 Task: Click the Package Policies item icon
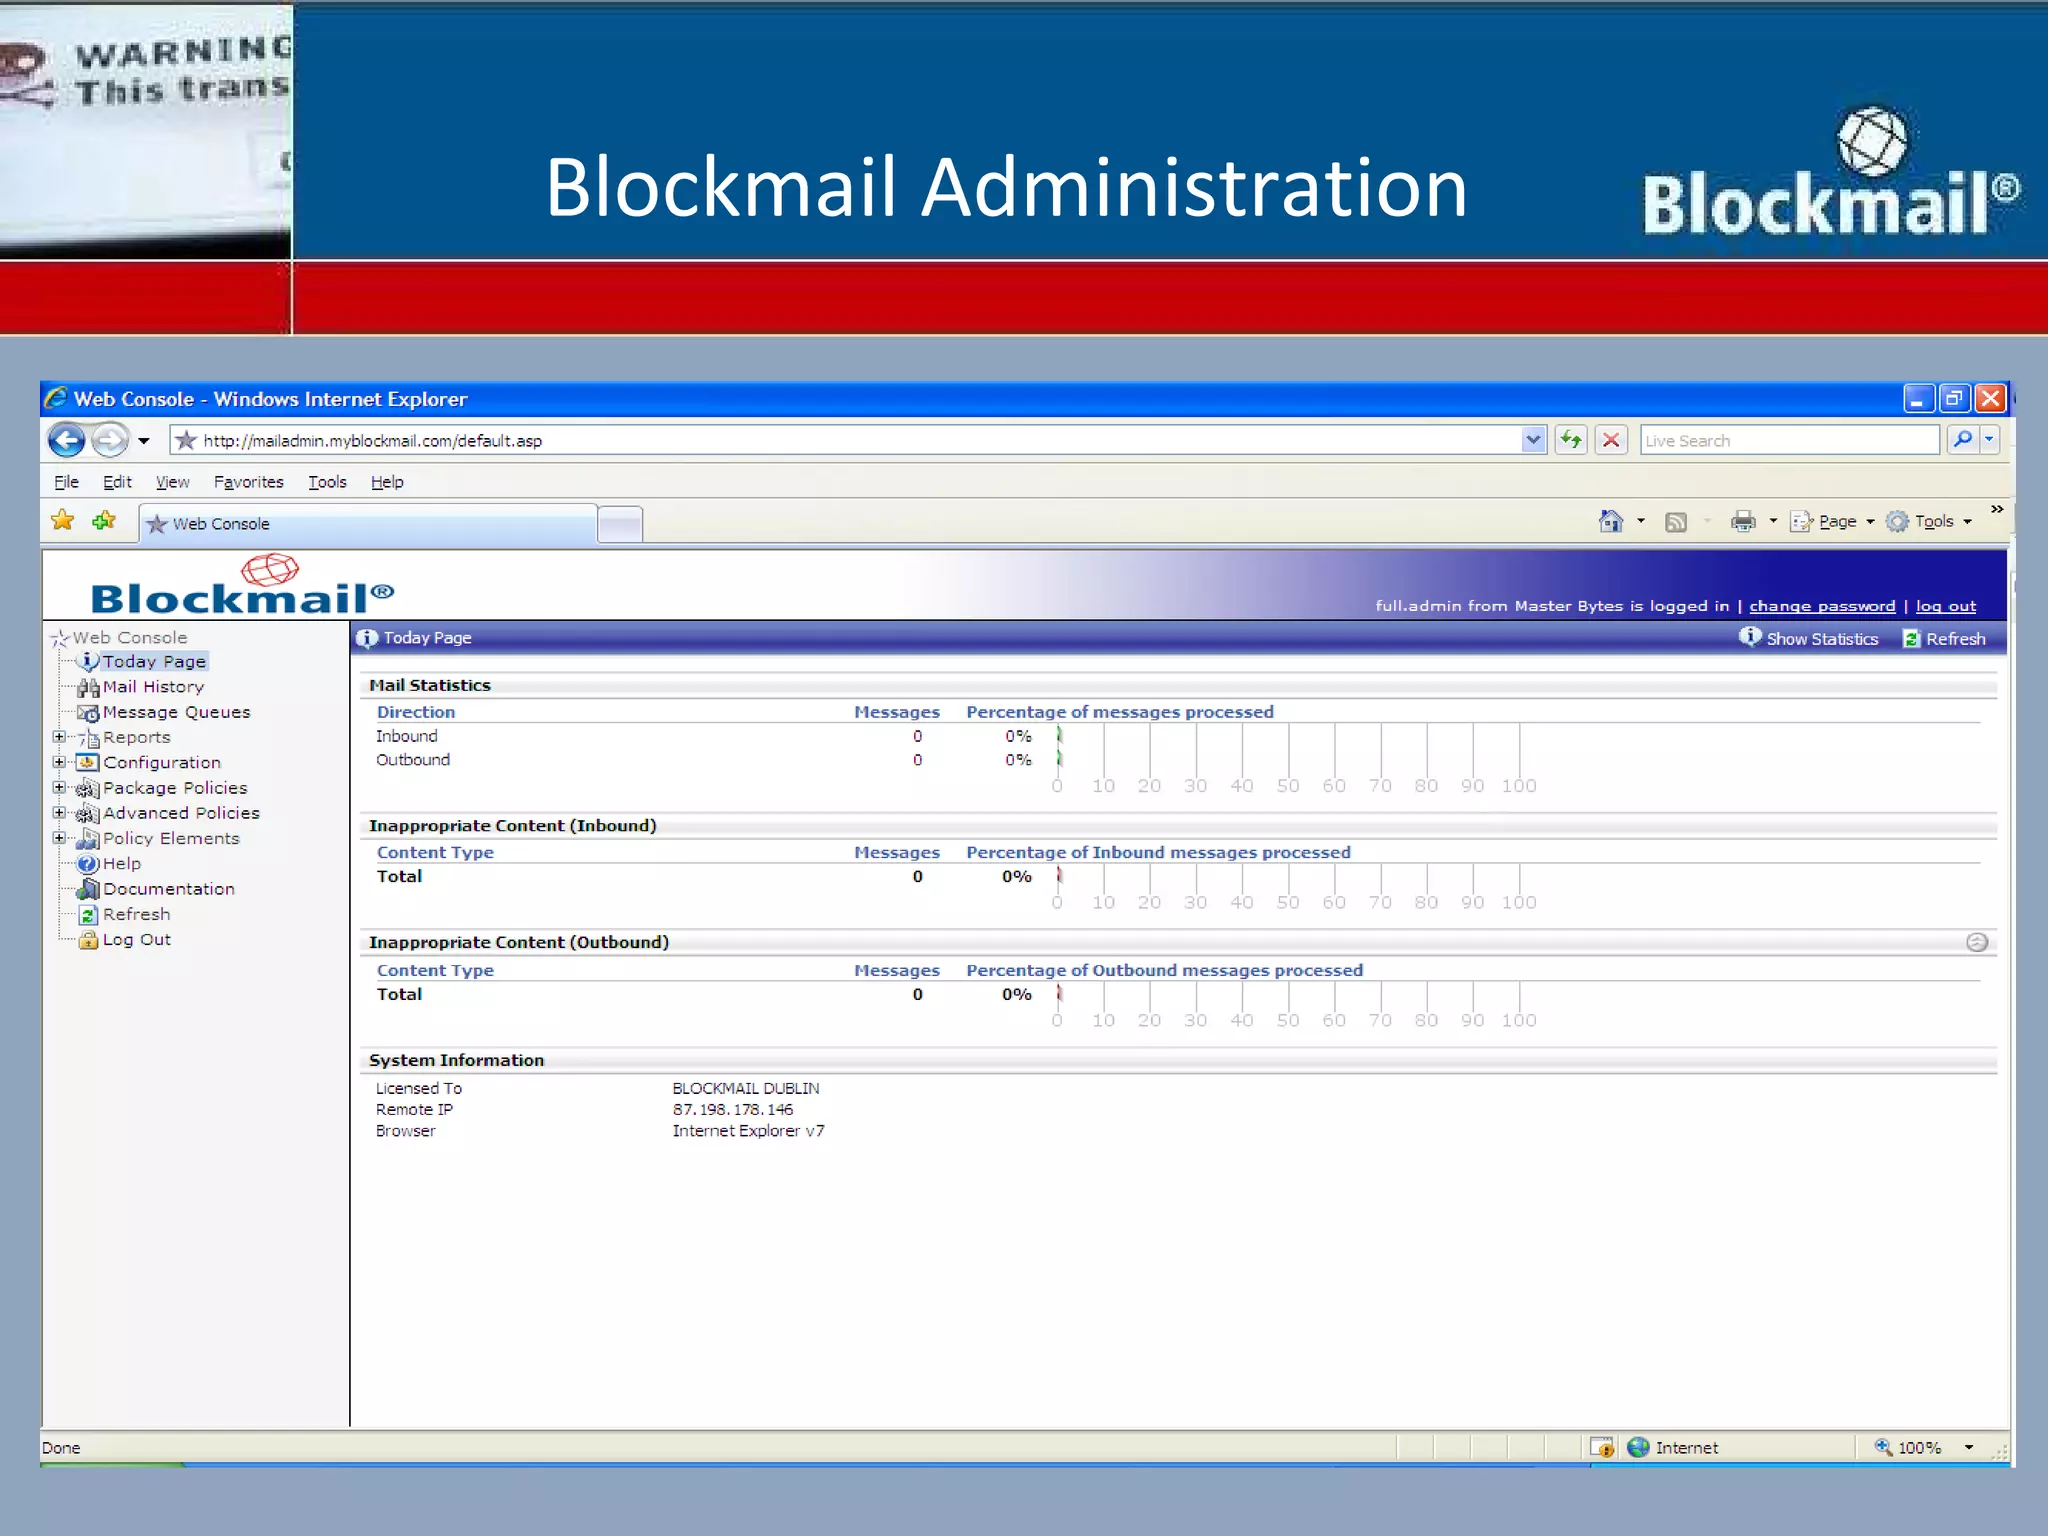[88, 788]
